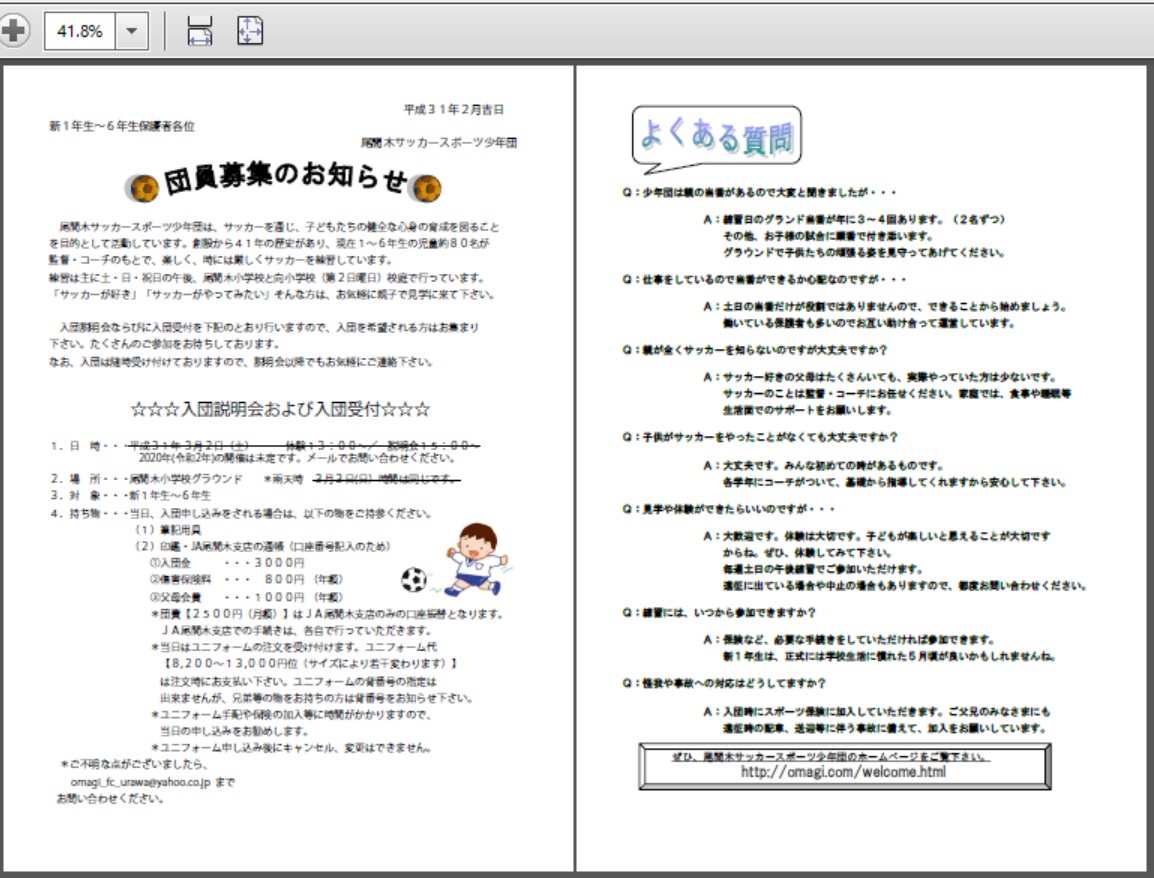Select the fit width scrolling icon
This screenshot has width=1154, height=878.
pyautogui.click(x=200, y=32)
